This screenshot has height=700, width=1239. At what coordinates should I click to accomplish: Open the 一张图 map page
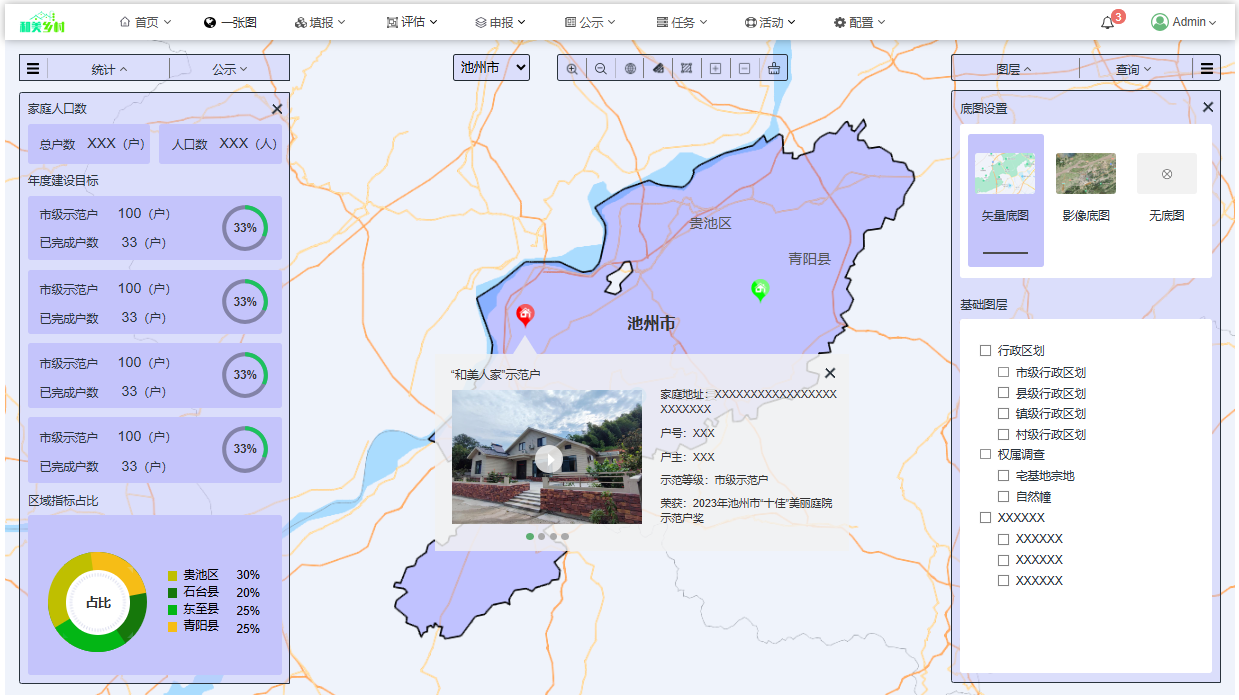point(230,22)
